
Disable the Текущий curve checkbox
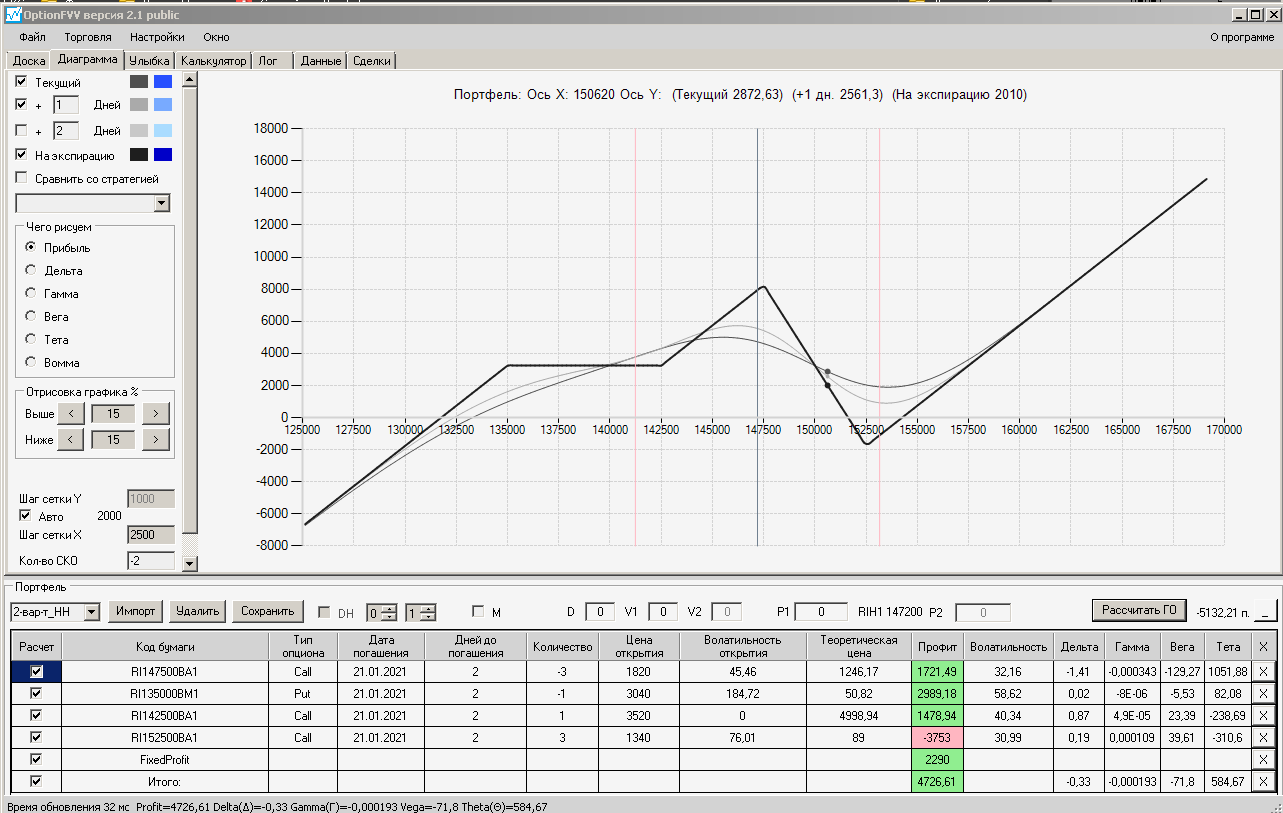22,82
